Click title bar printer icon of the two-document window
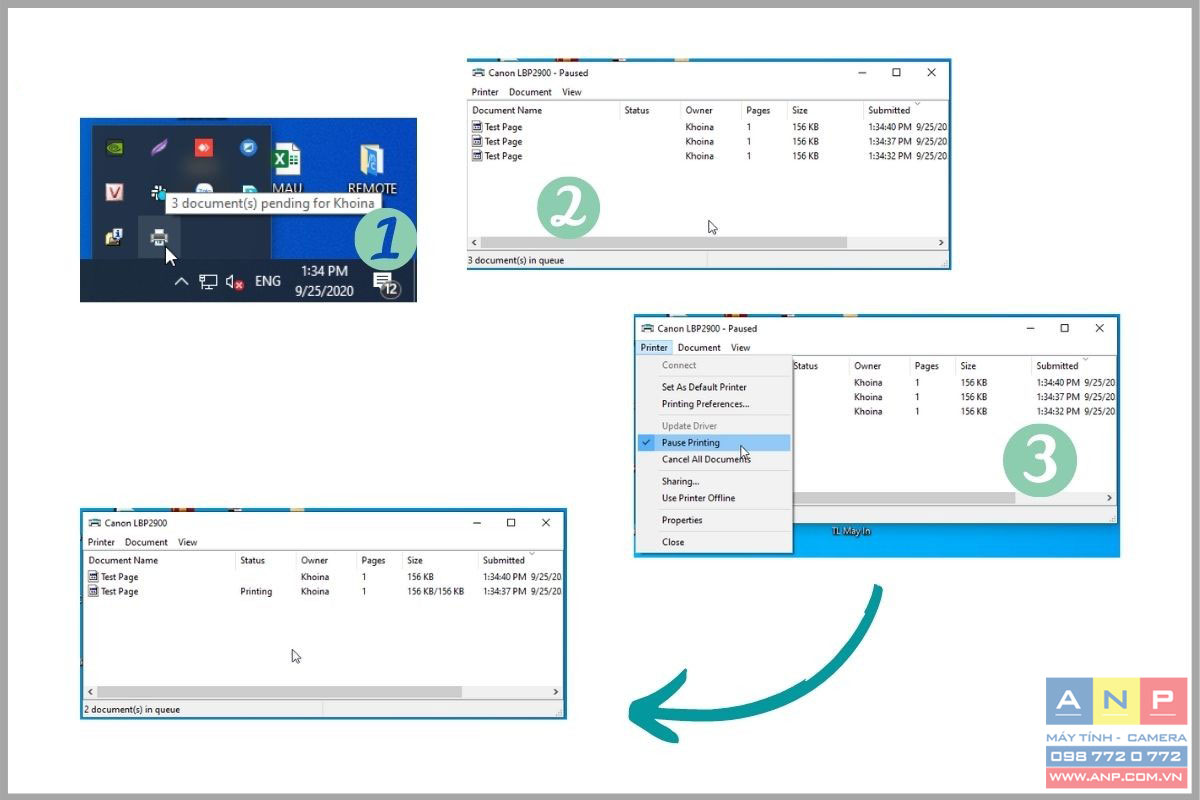This screenshot has width=1200, height=800. pyautogui.click(x=94, y=522)
